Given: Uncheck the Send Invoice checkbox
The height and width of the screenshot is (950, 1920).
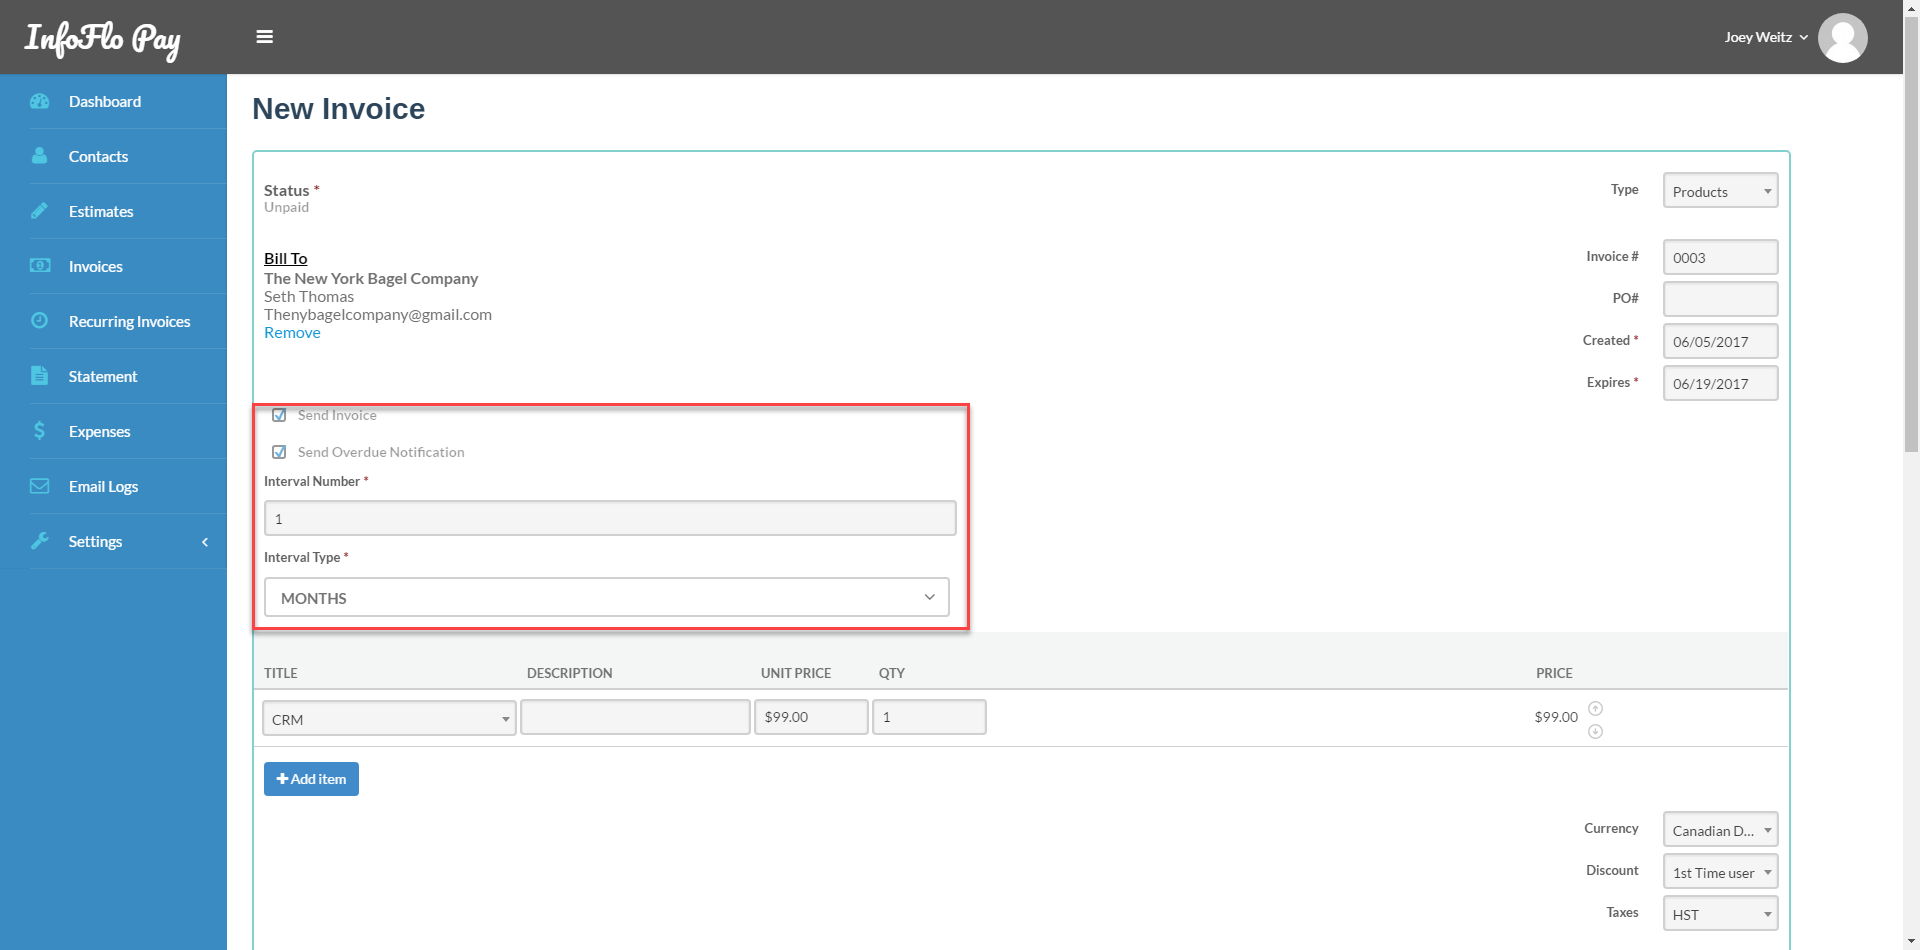Looking at the screenshot, I should (279, 415).
